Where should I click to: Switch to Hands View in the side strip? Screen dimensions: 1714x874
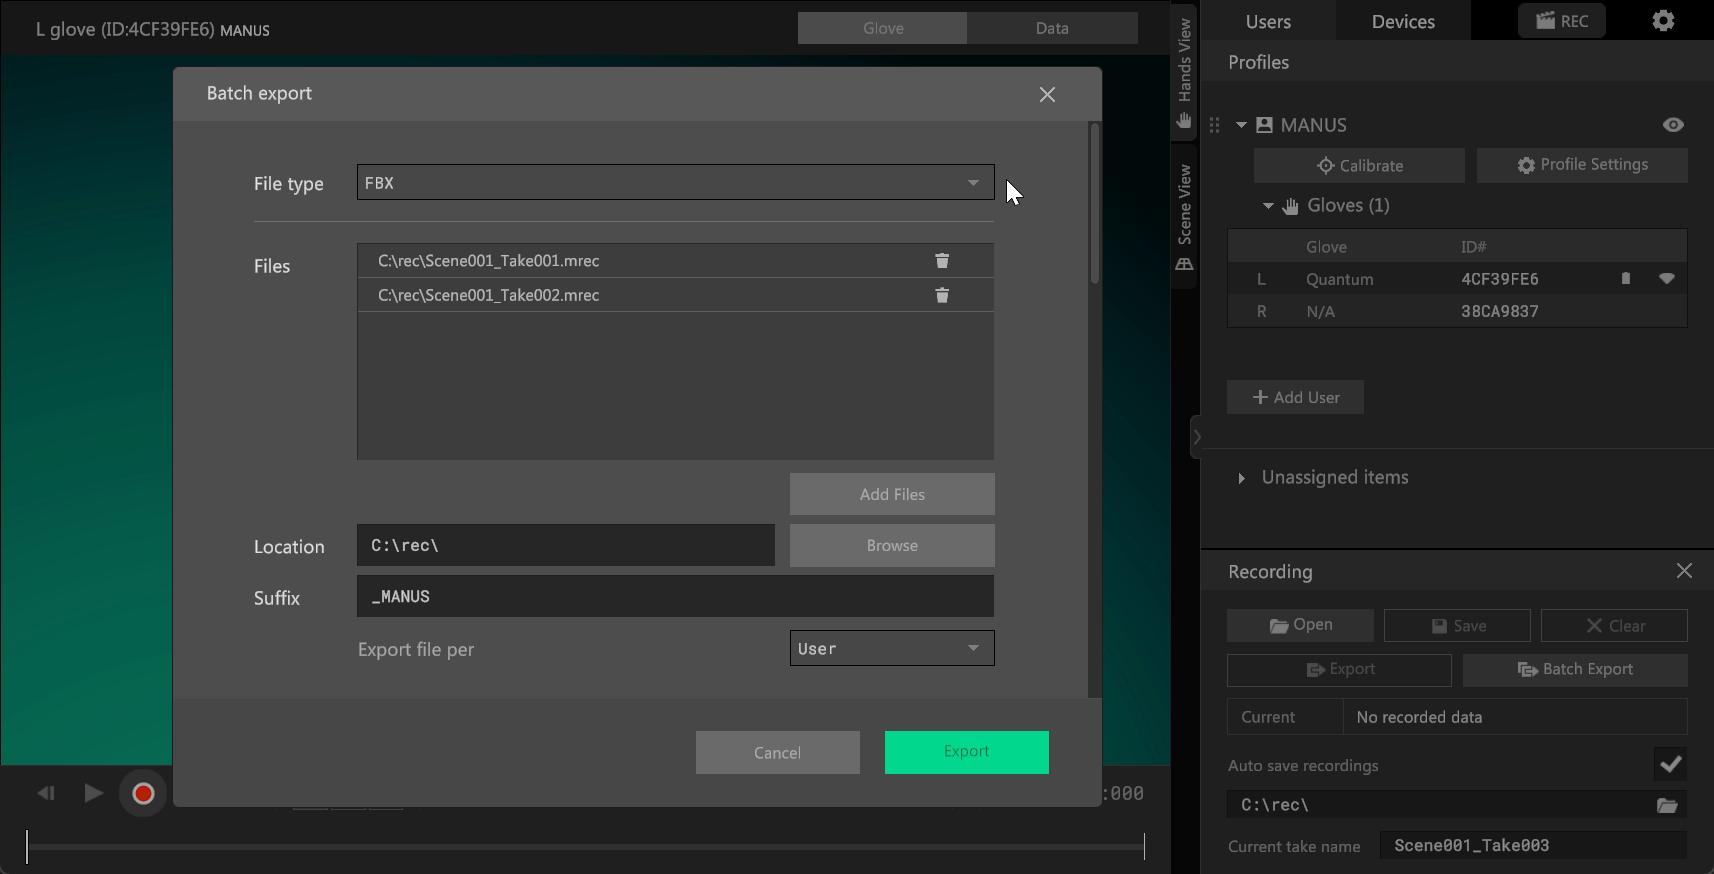pyautogui.click(x=1184, y=72)
